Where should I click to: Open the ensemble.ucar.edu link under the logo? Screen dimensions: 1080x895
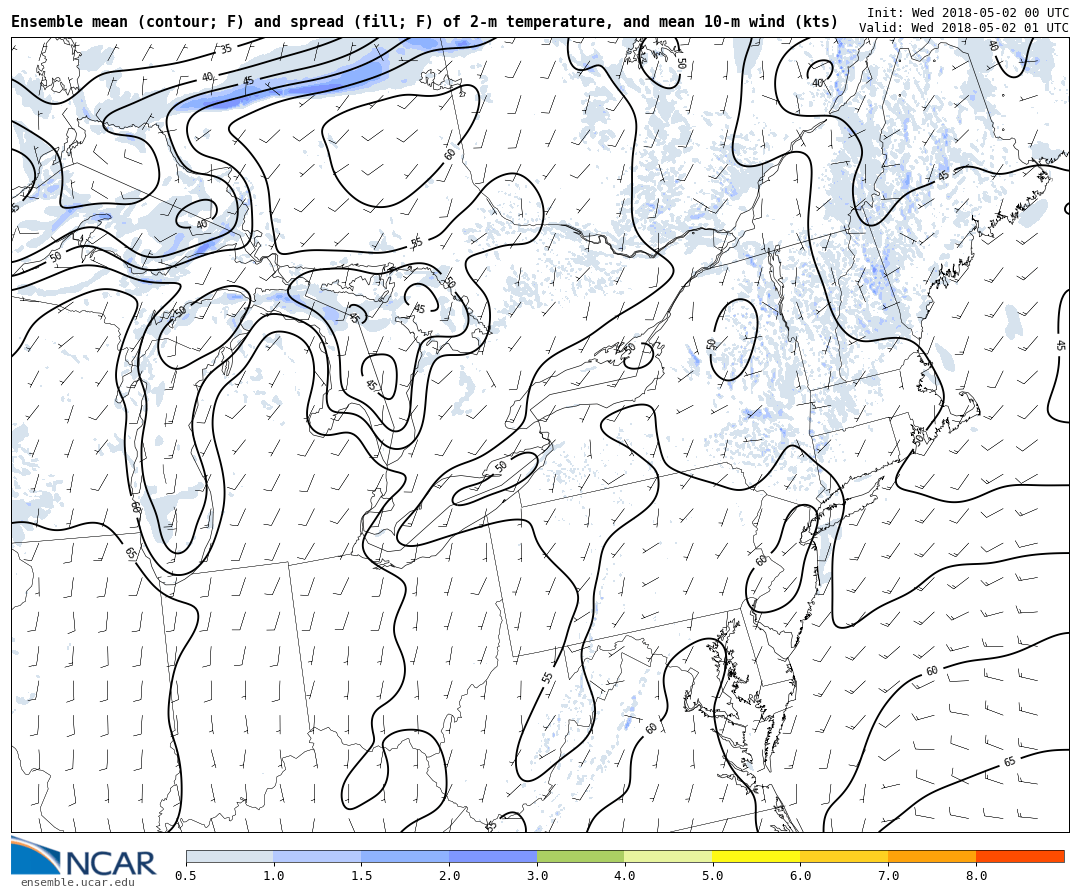[x=78, y=883]
